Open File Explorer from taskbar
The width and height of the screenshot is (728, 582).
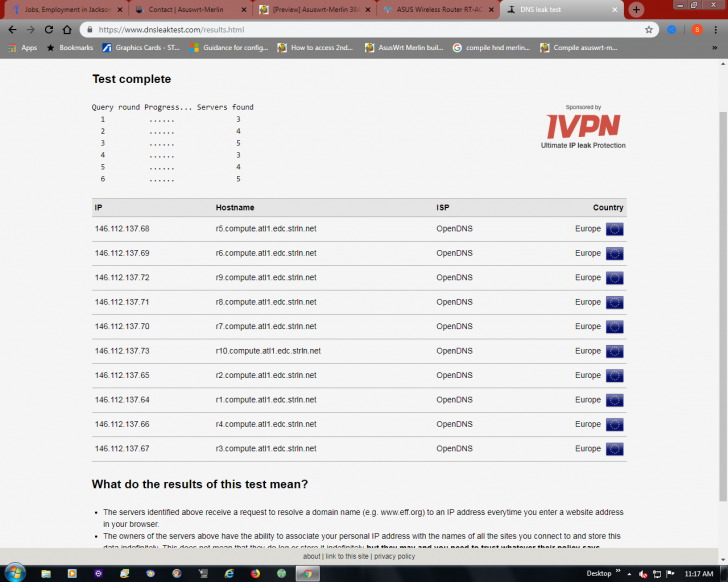tap(46, 574)
